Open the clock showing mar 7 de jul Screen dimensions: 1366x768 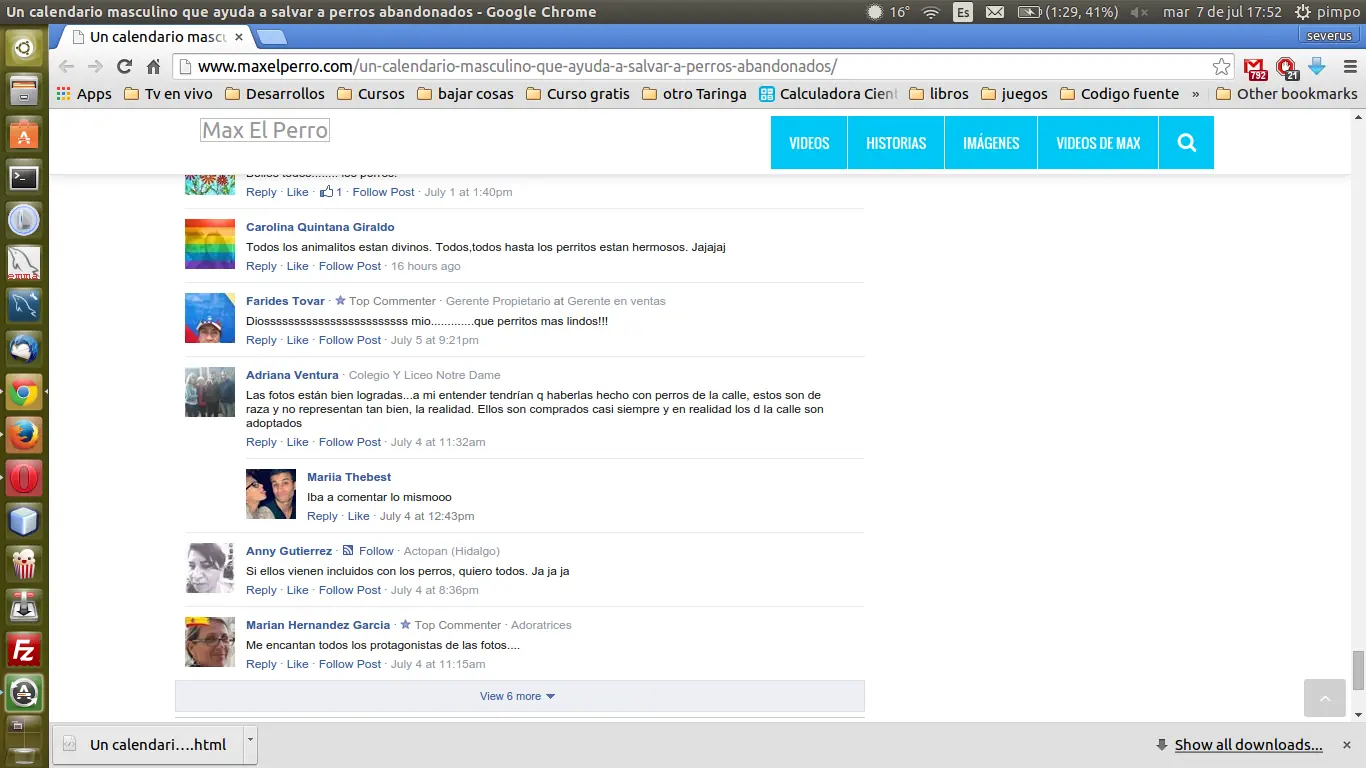[x=1222, y=12]
